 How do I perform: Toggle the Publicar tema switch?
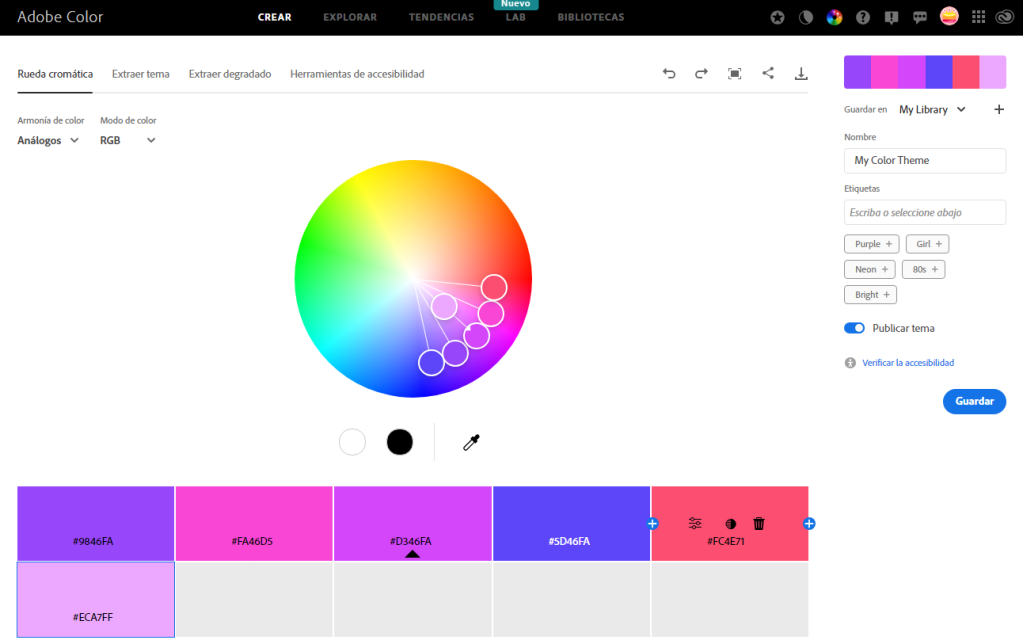[x=854, y=328]
